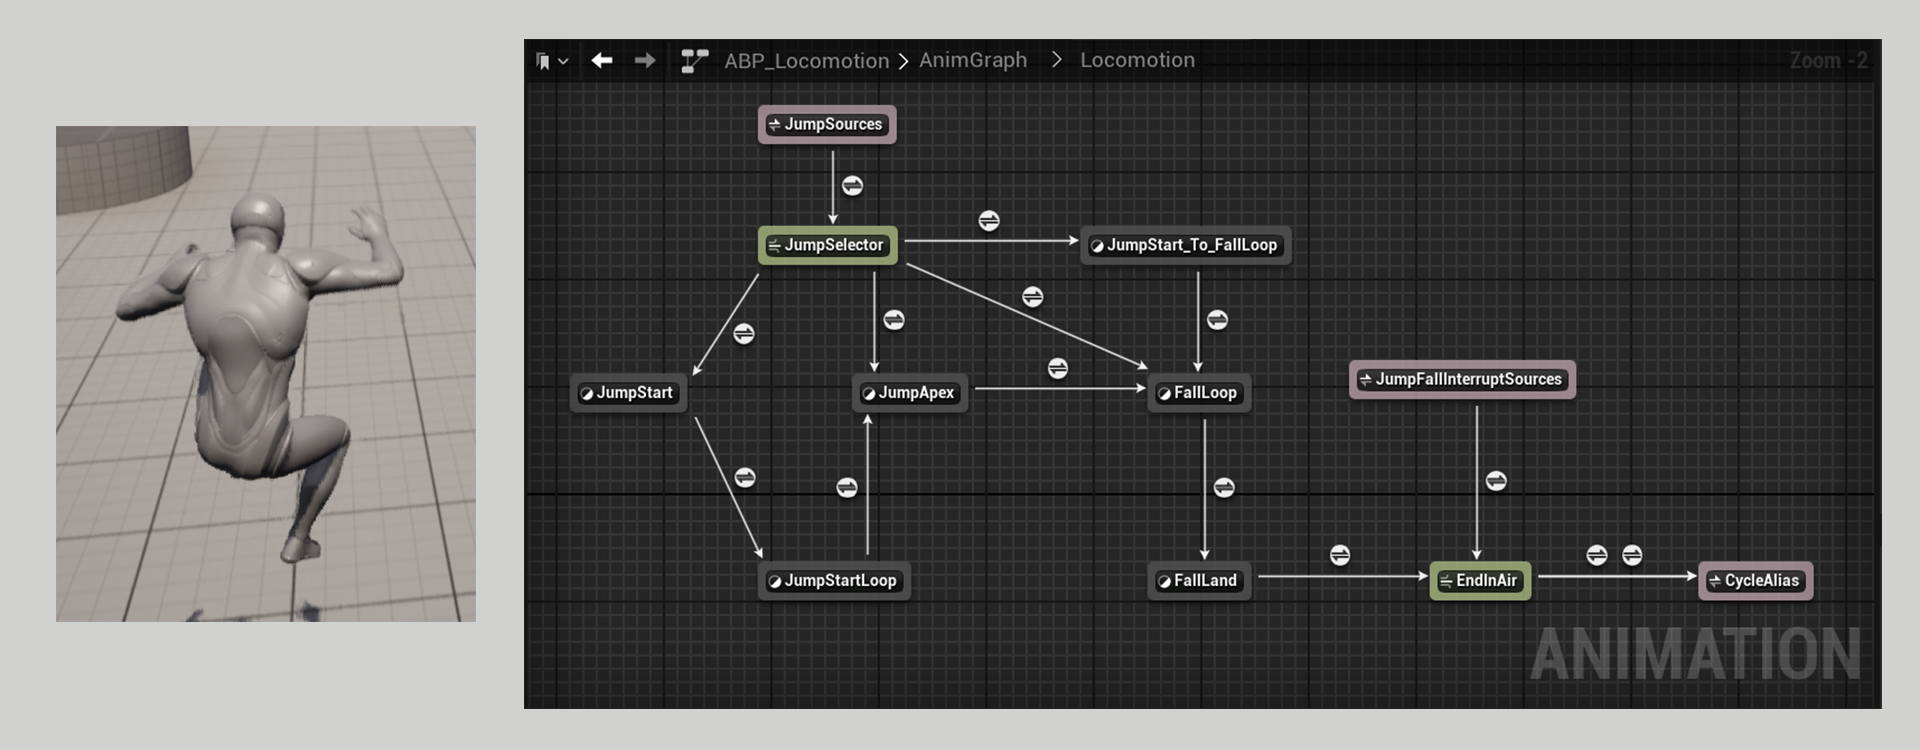Image resolution: width=1920 pixels, height=750 pixels.
Task: Click transition icon from JumpStart_To_FallLoop to FallLoop
Action: tap(1217, 320)
